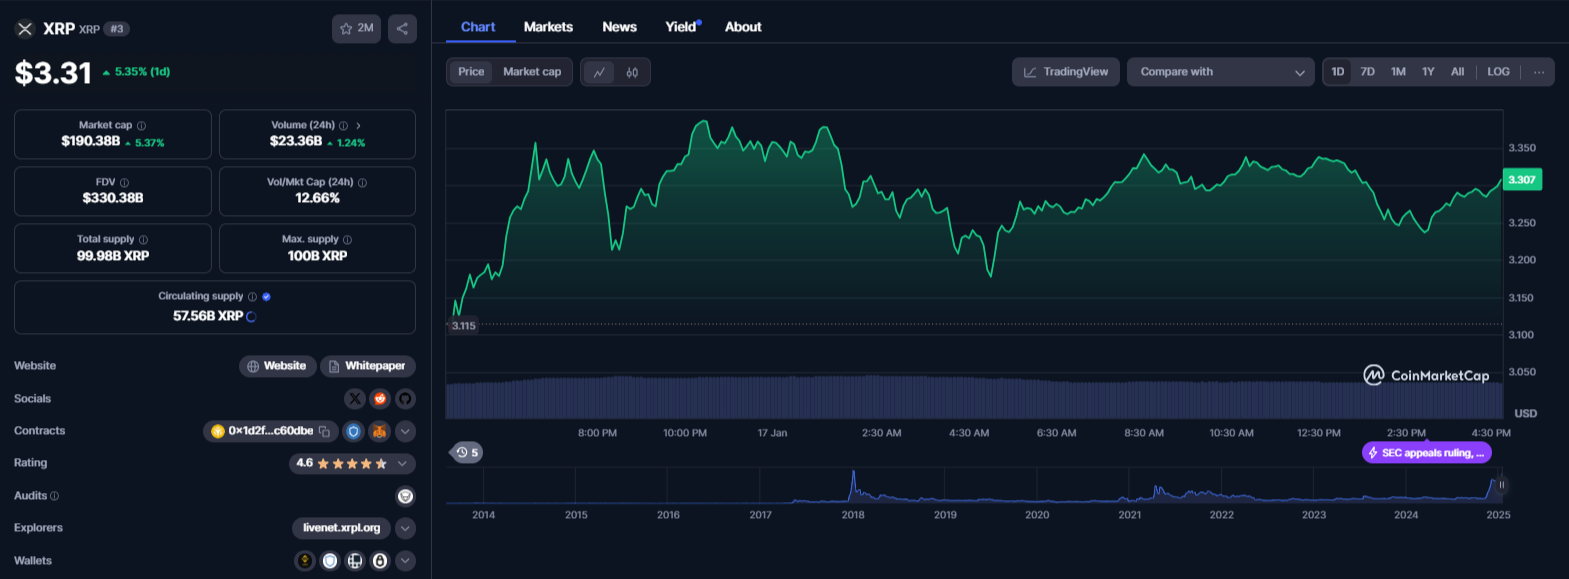Screen dimensions: 1569x579
Task: Expand the Explorers list chevron
Action: (405, 528)
